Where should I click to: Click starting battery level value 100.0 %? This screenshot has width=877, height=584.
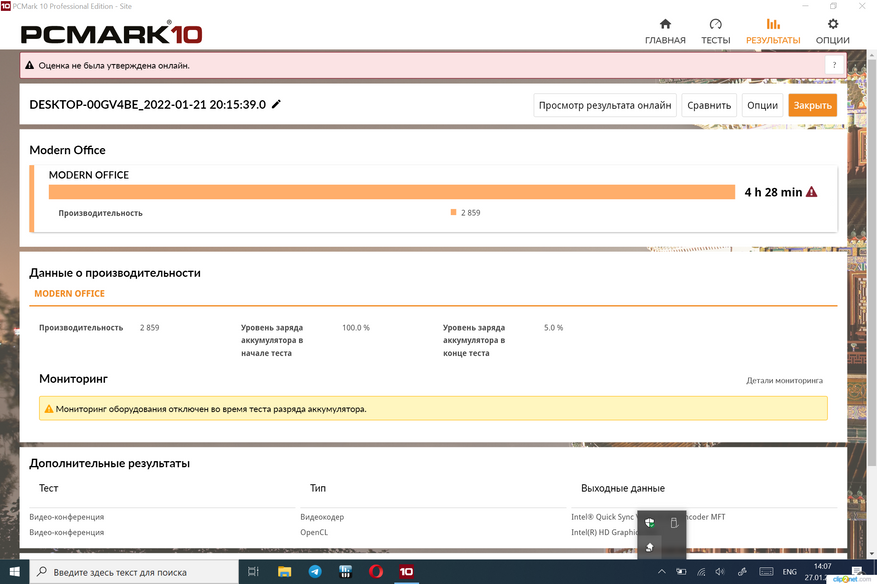[356, 328]
